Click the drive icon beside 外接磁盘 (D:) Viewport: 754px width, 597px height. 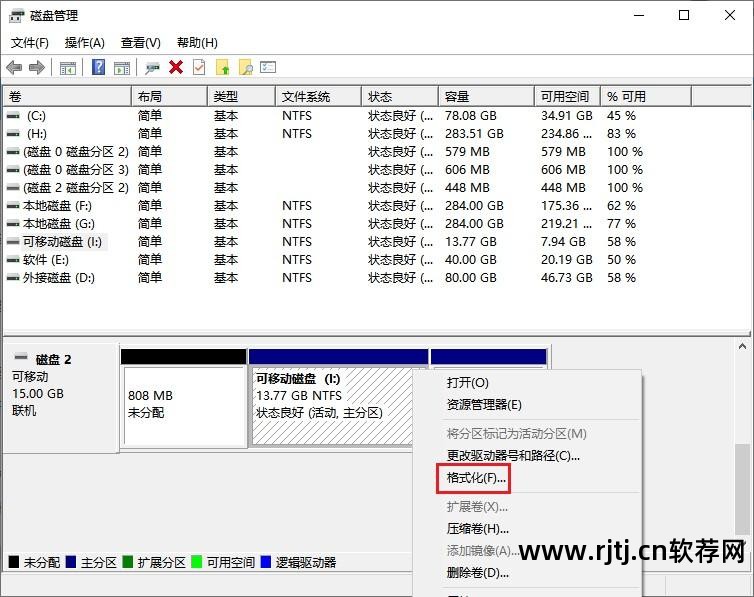[13, 278]
